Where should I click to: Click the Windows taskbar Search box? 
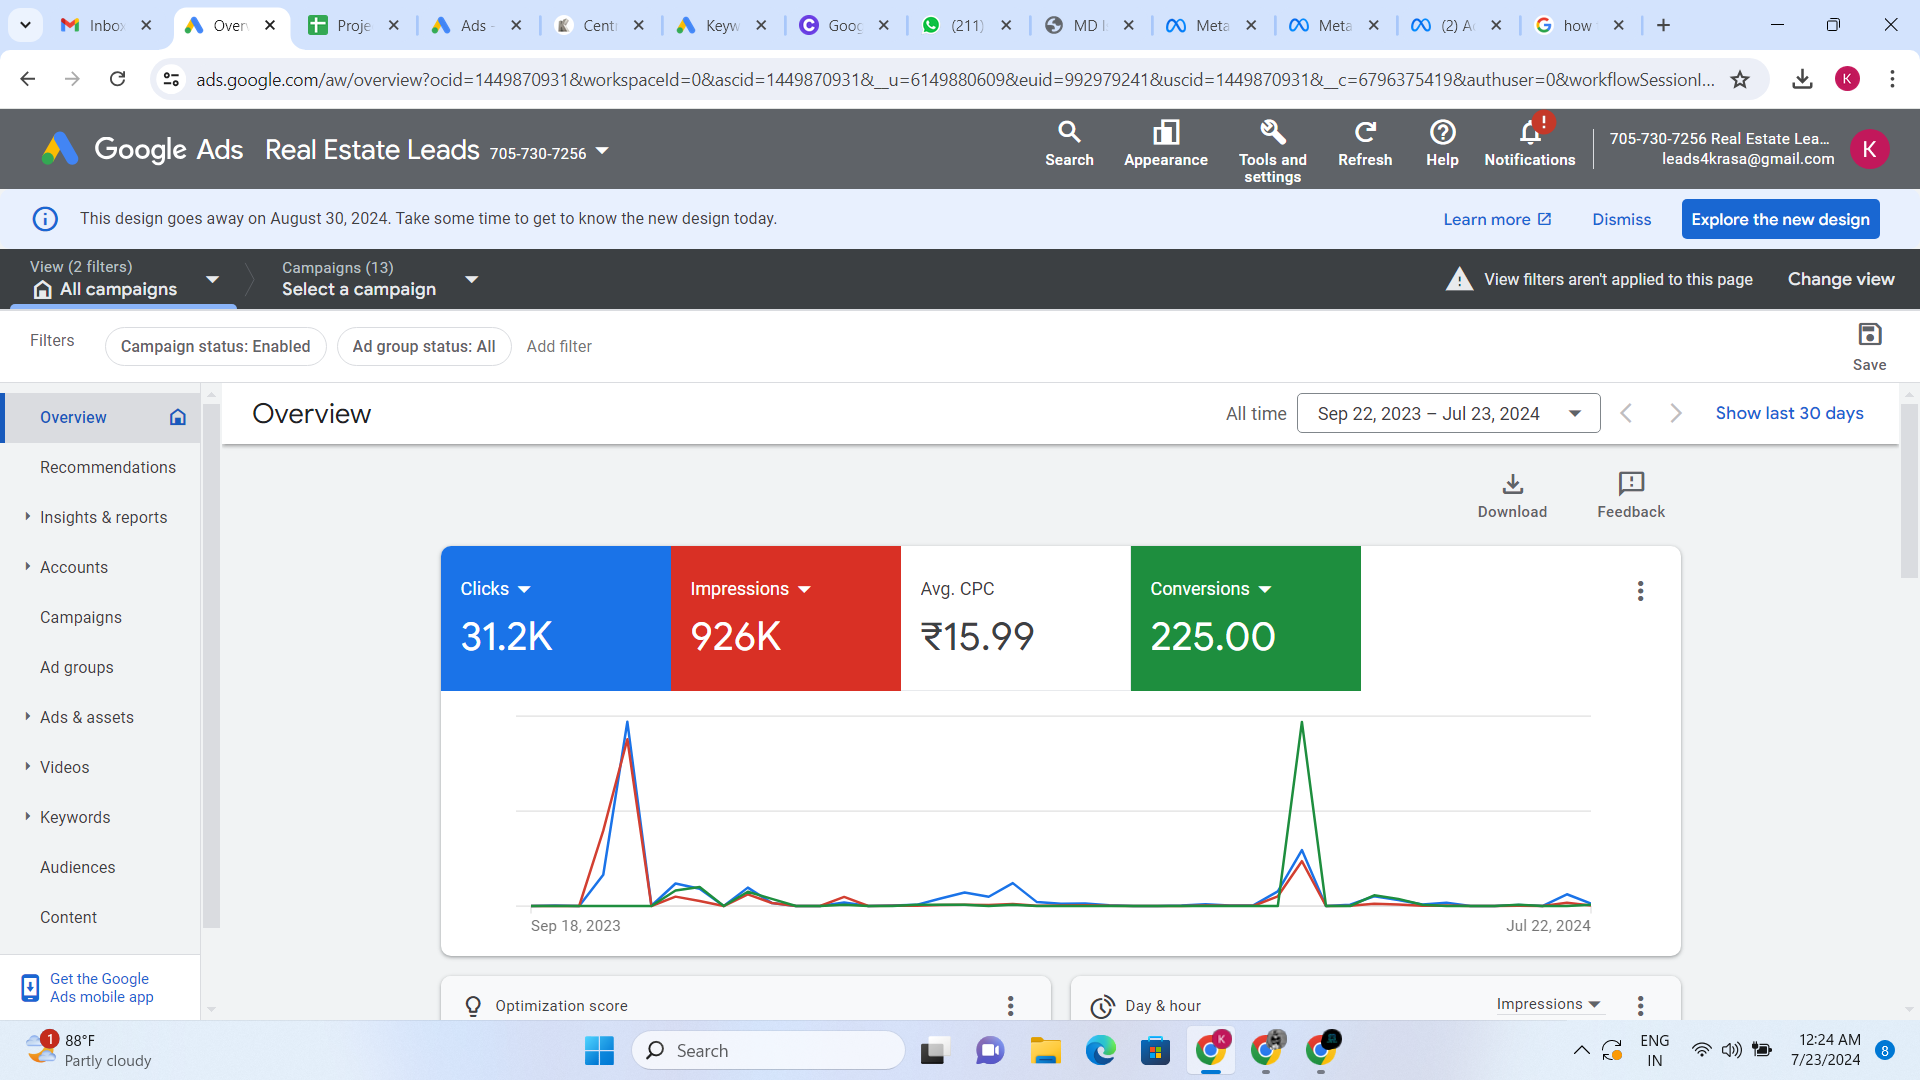[x=768, y=1050]
